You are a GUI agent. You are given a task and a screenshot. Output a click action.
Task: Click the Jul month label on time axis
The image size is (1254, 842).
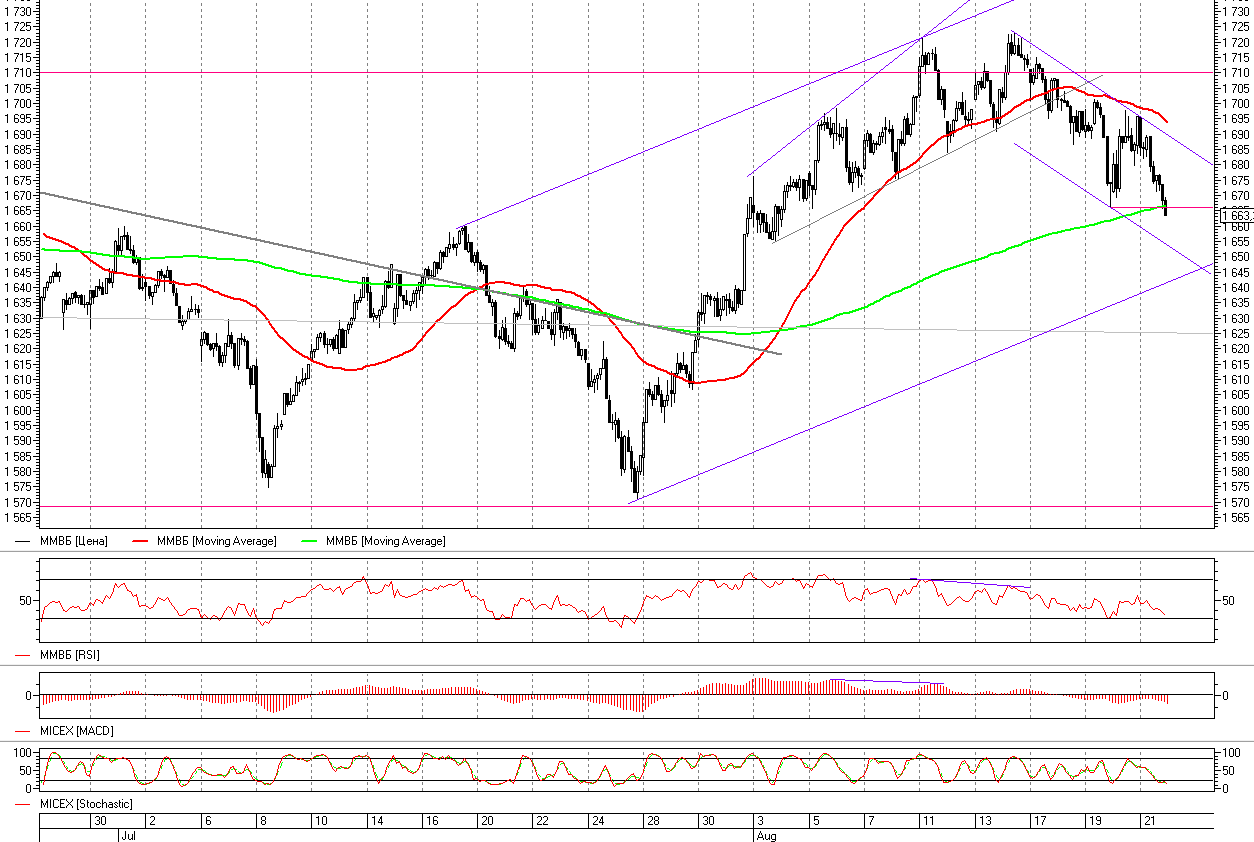(x=127, y=834)
